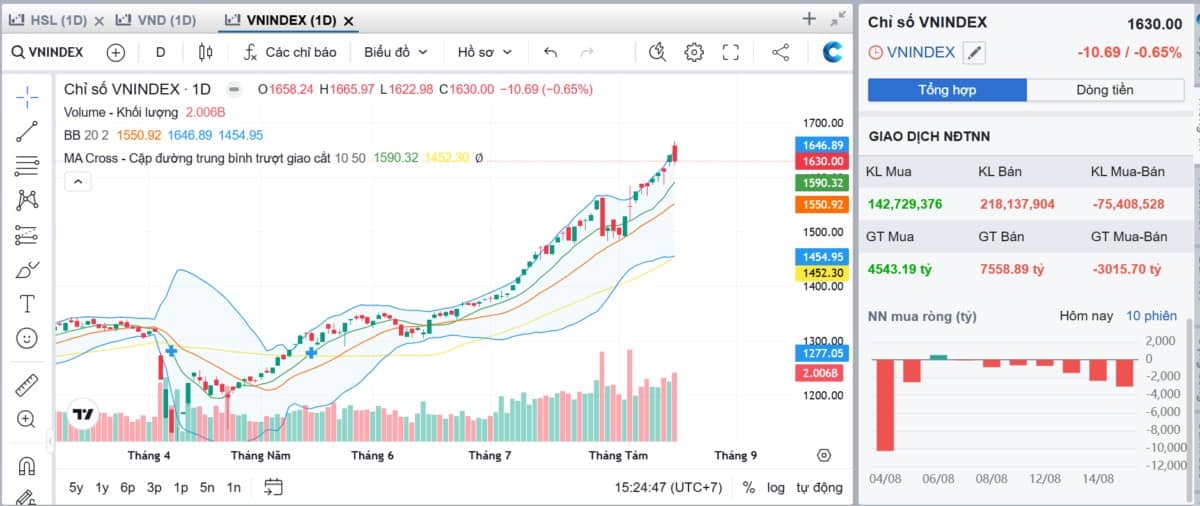This screenshot has width=1200, height=506.
Task: Click the 04/08 red net-selling bar
Action: pos(884,405)
